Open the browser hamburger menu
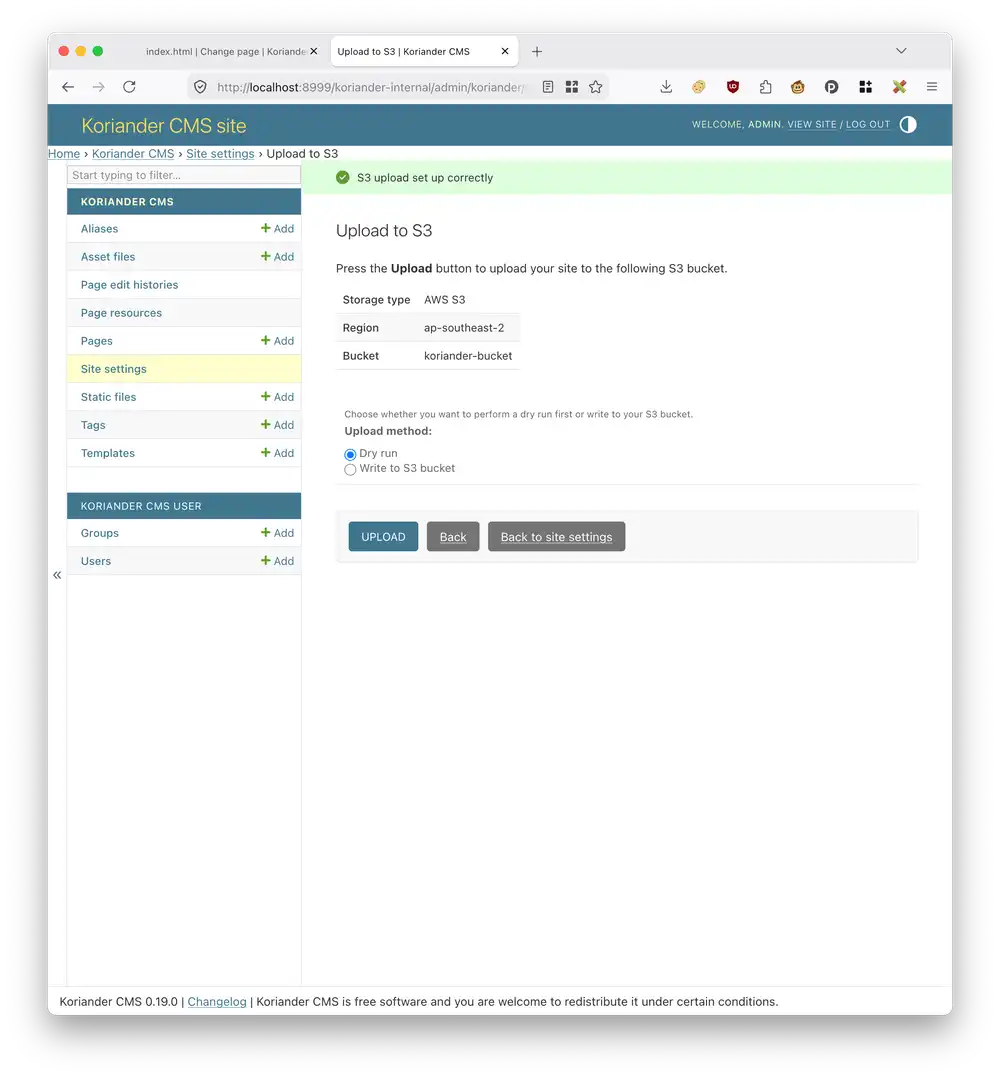Viewport: 1000px width, 1078px height. pos(932,87)
